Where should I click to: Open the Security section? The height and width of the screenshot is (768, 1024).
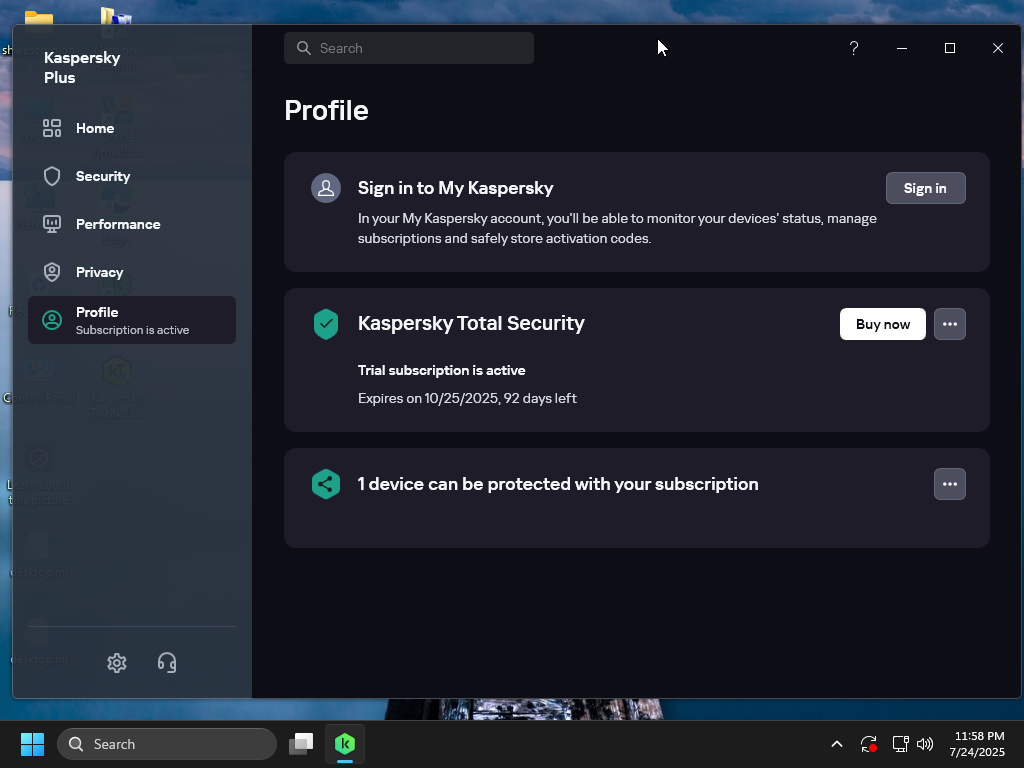(131, 176)
